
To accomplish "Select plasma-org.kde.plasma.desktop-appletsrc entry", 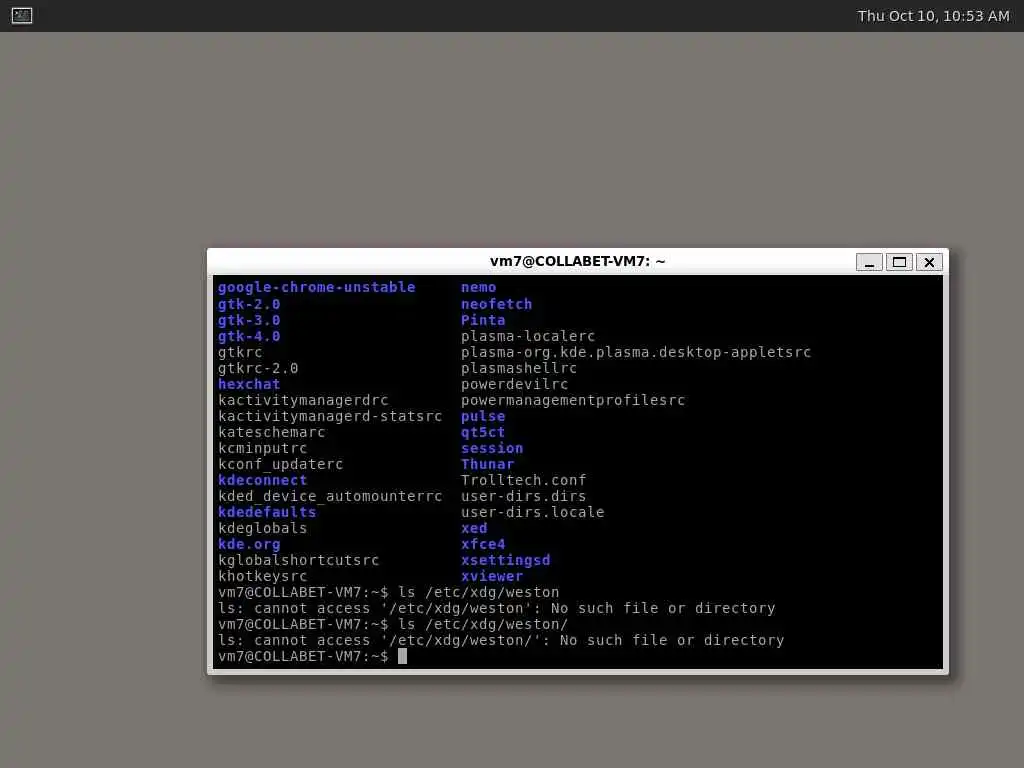I will pos(635,352).
